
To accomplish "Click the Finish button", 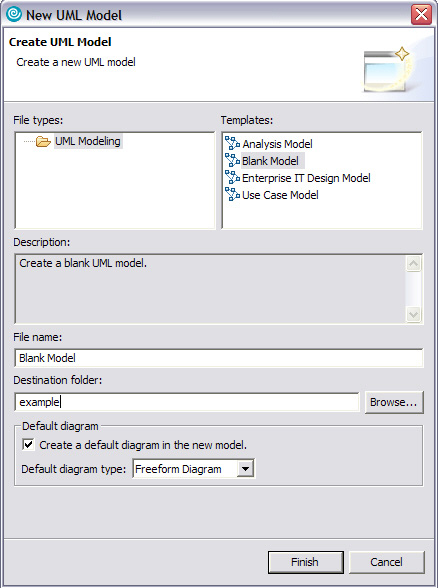I will point(306,562).
